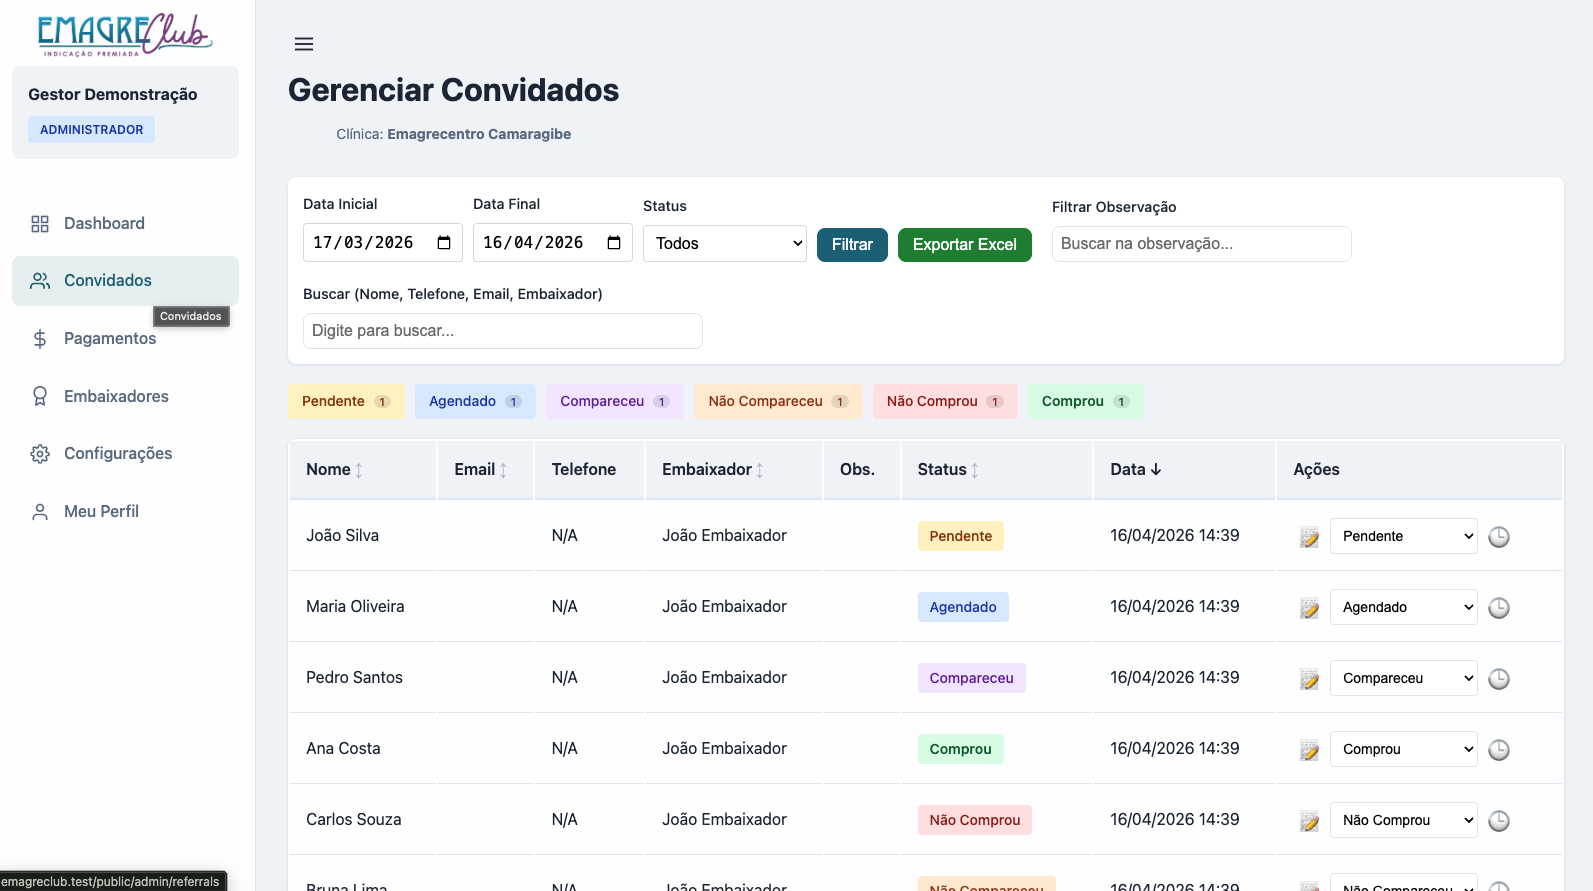
Task: Open the Status filter dropdown
Action: coord(724,244)
